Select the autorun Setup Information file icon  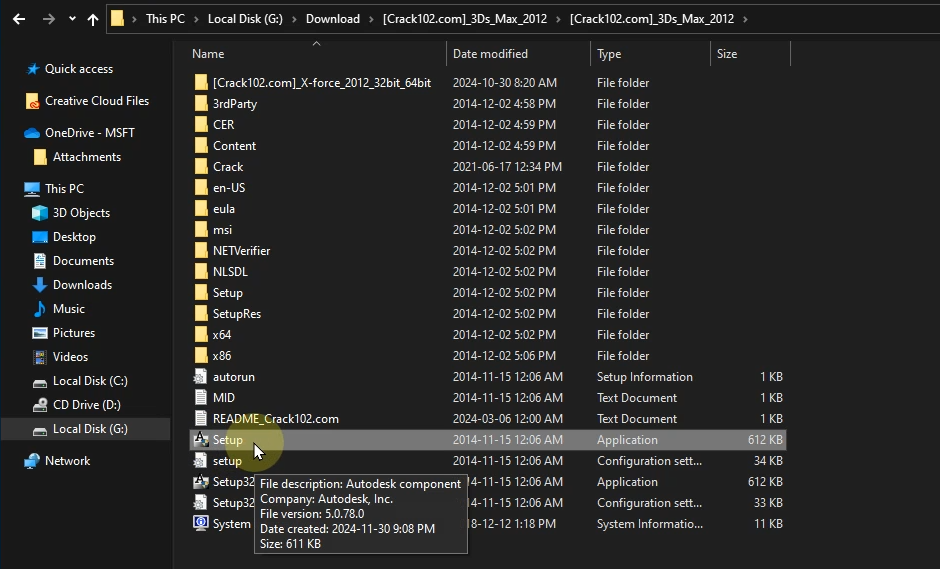point(201,377)
